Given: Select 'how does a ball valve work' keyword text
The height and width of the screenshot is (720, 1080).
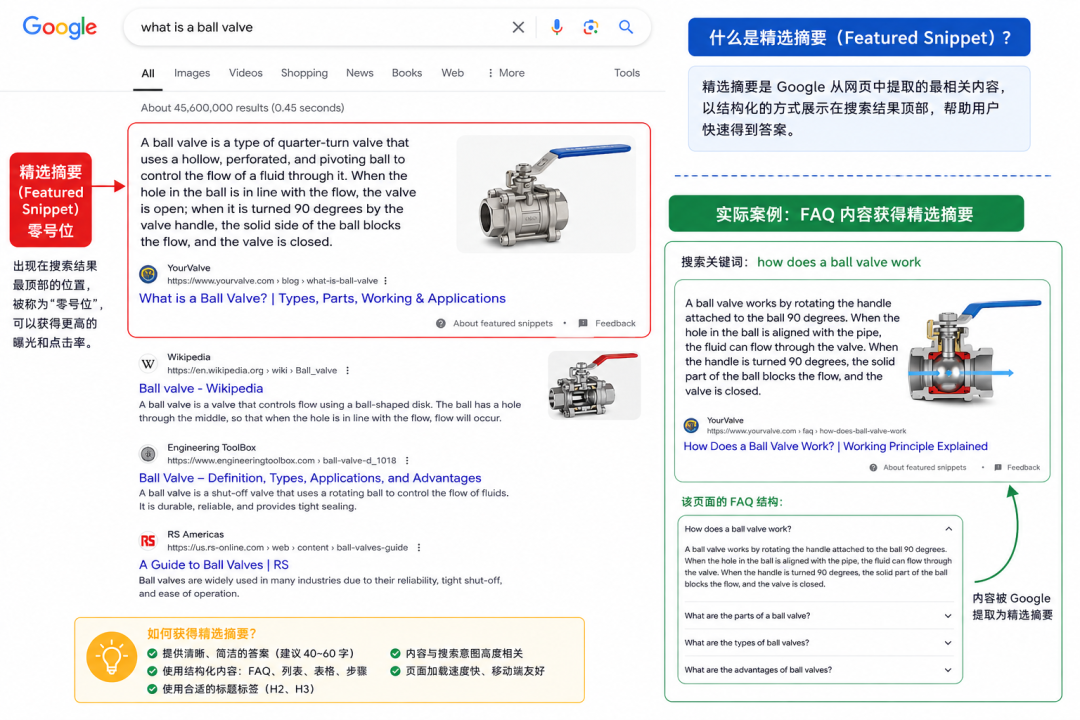Looking at the screenshot, I should pyautogui.click(x=839, y=262).
